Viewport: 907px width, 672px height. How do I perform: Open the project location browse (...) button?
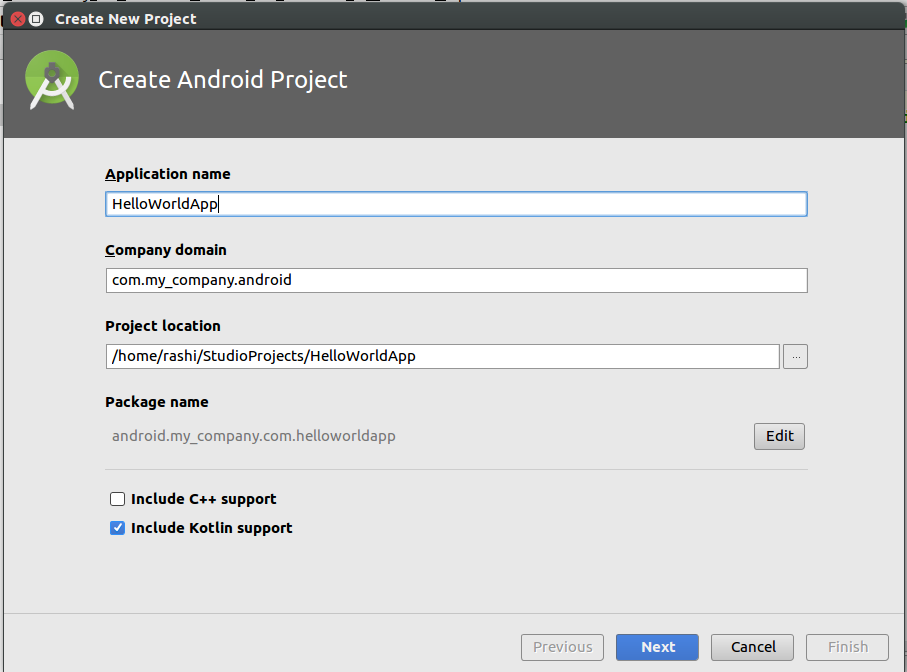coord(795,356)
